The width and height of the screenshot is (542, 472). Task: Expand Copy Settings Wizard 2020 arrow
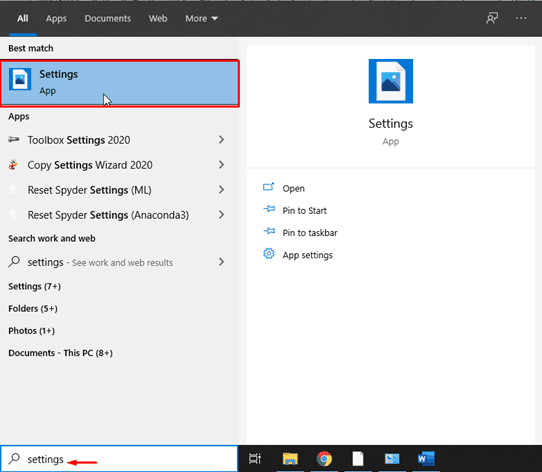pyautogui.click(x=221, y=165)
